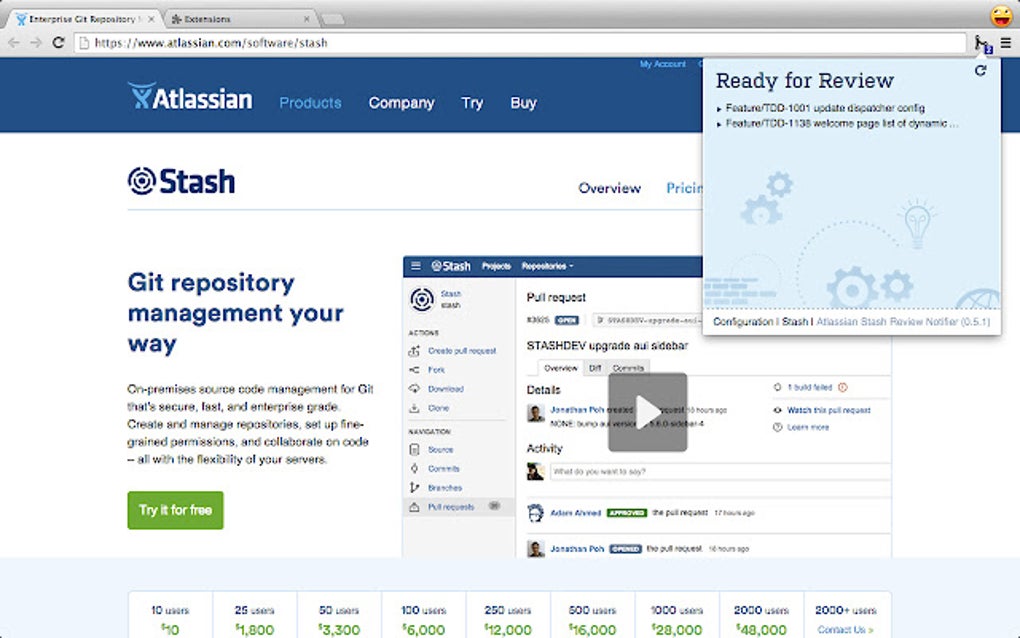
Task: Click the Try menu item
Action: pyautogui.click(x=472, y=103)
